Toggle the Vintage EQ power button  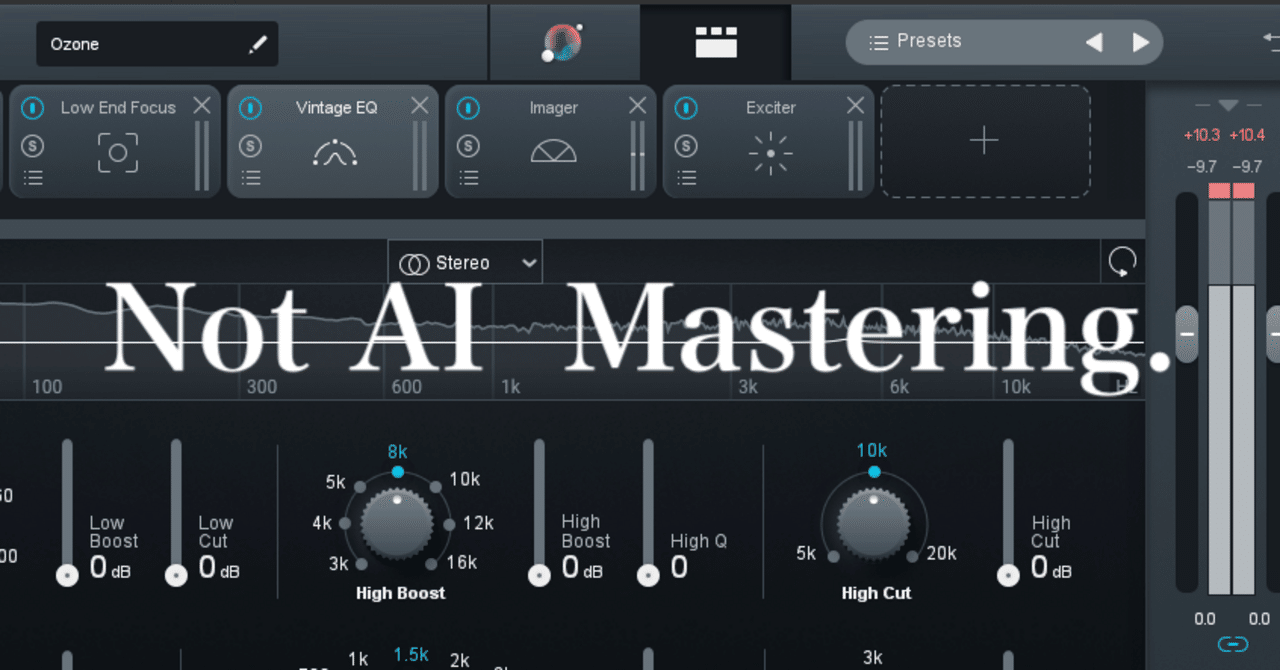251,107
